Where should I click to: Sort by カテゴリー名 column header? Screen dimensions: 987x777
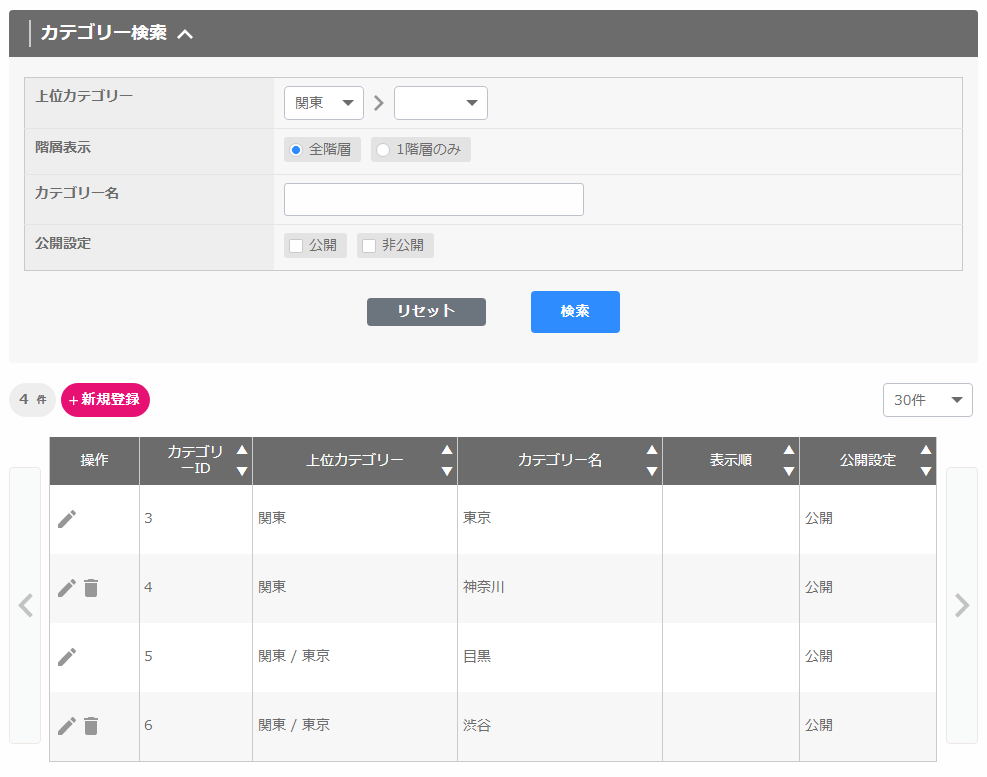(559, 461)
